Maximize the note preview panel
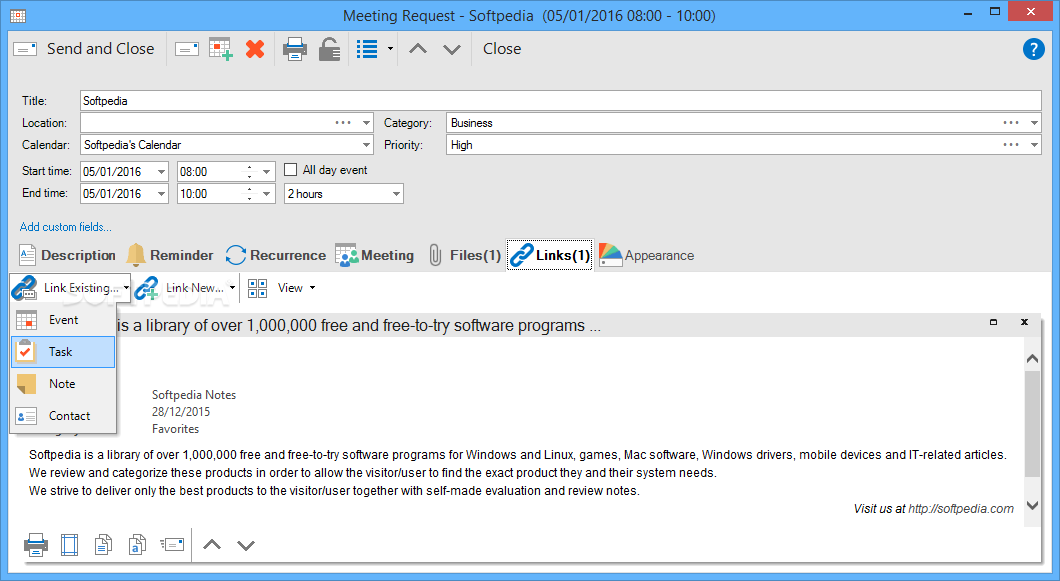The width and height of the screenshot is (1060, 581). coord(993,322)
